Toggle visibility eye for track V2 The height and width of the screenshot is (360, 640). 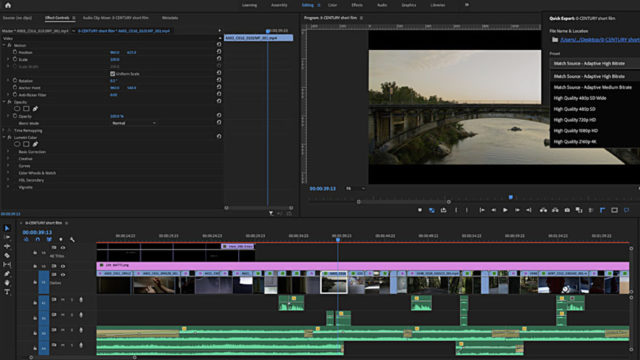coord(63,266)
